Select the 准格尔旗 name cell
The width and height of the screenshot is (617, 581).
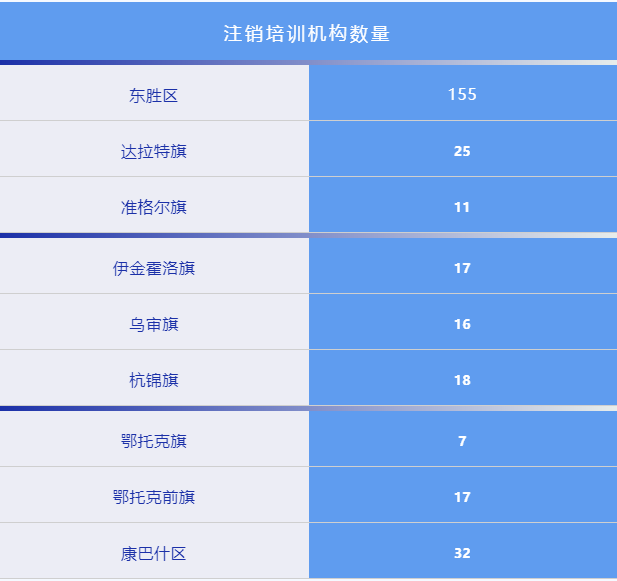153,208
